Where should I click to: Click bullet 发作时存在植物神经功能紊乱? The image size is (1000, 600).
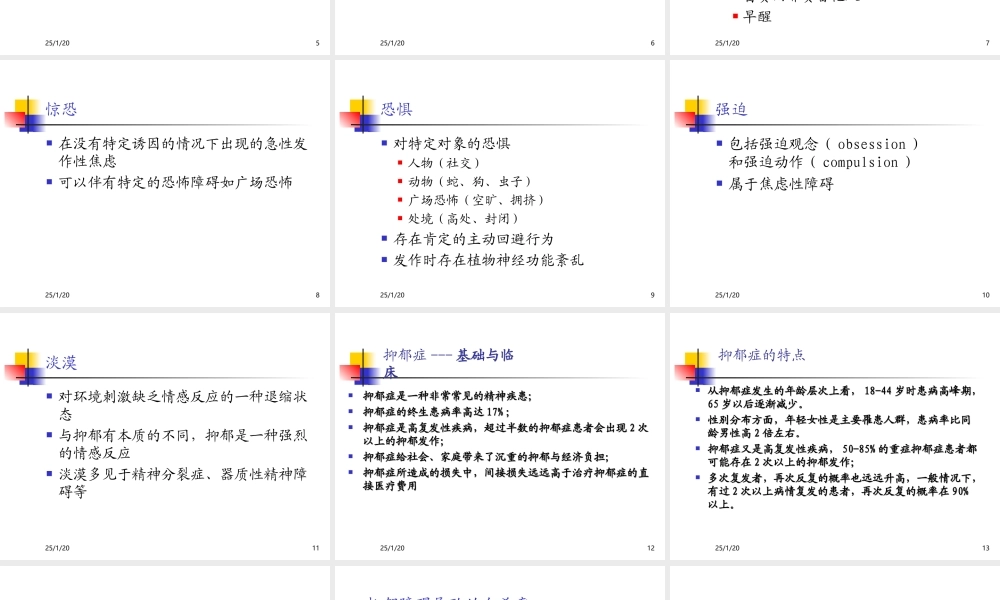[x=489, y=260]
